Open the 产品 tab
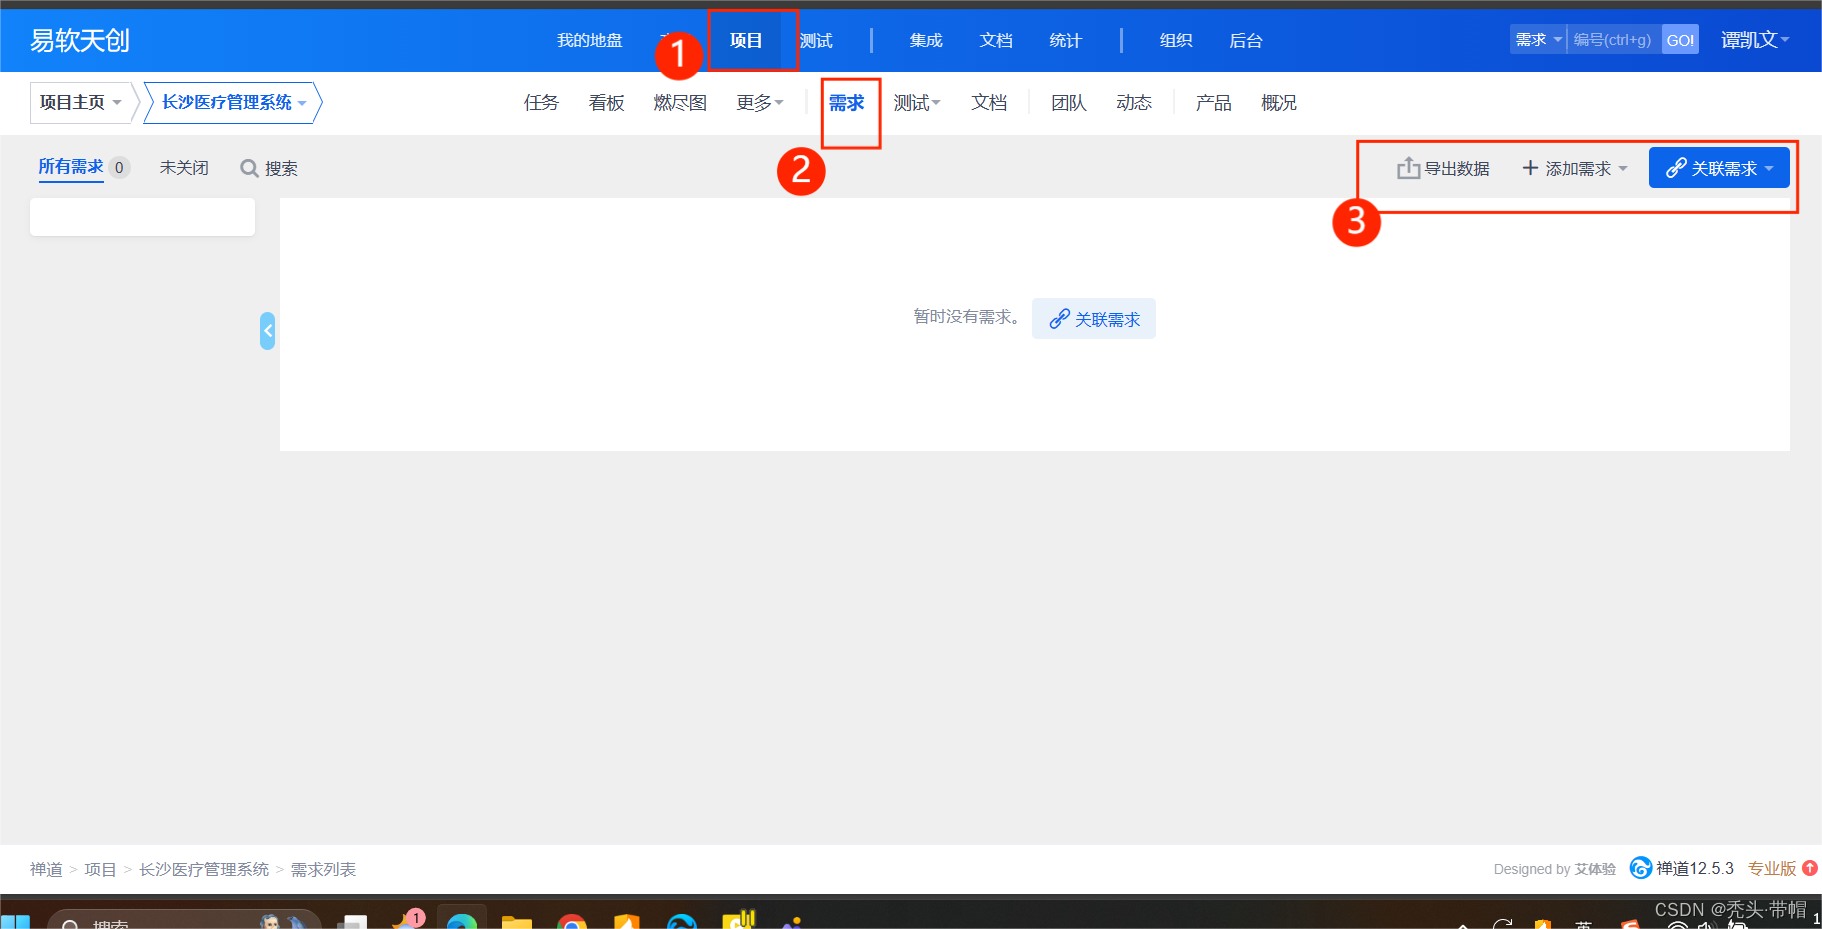This screenshot has height=929, width=1822. [1213, 103]
